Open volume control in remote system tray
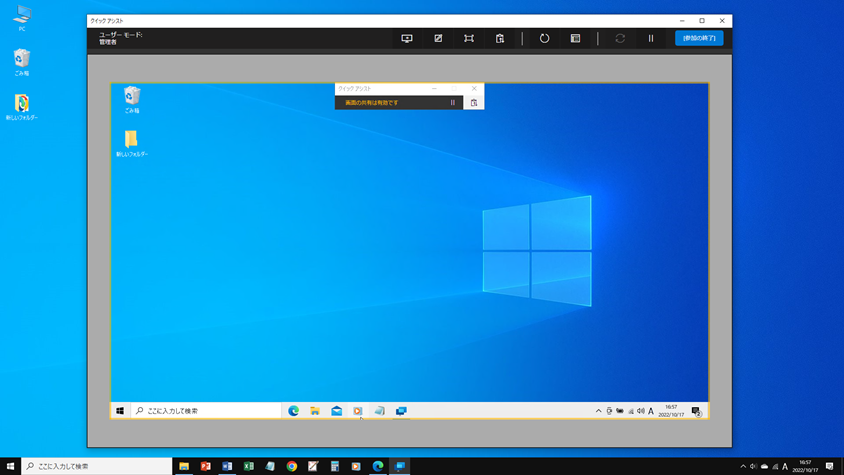Viewport: 844px width, 475px height. pos(641,411)
